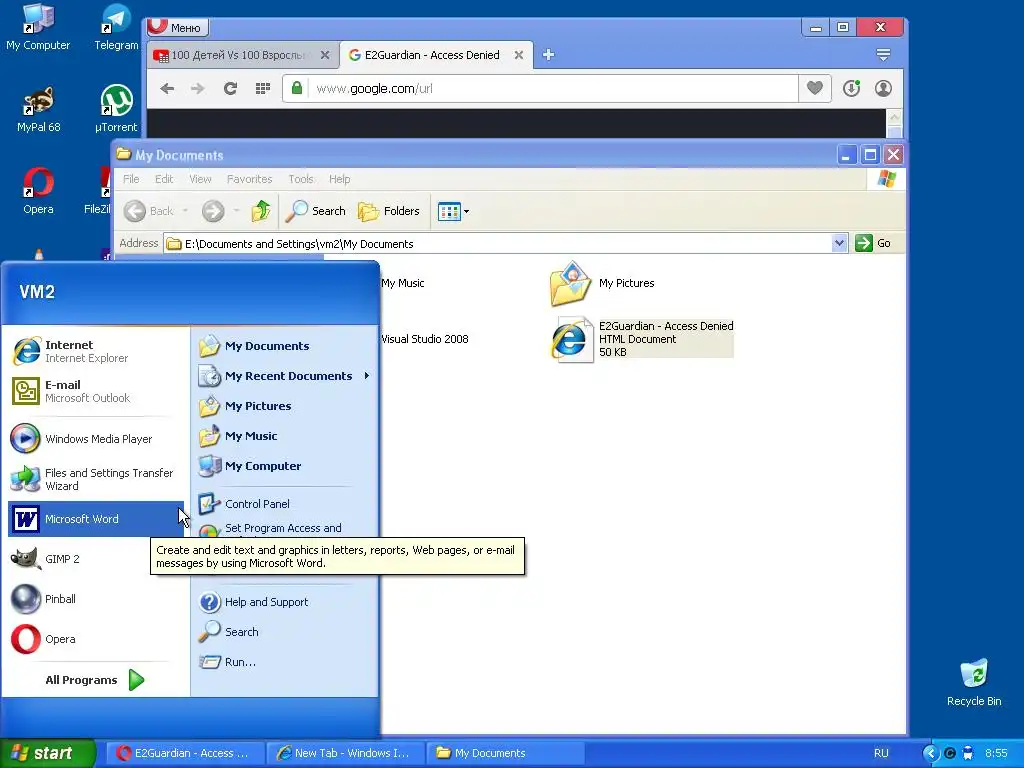Expand My Recent Documents submenu
This screenshot has width=1024, height=768.
pos(284,376)
